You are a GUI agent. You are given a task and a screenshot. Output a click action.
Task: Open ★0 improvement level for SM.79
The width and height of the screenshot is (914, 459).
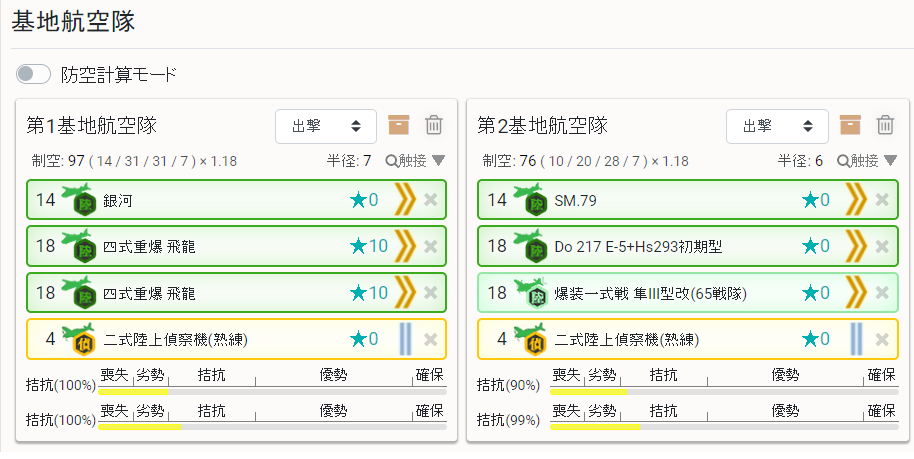point(815,200)
